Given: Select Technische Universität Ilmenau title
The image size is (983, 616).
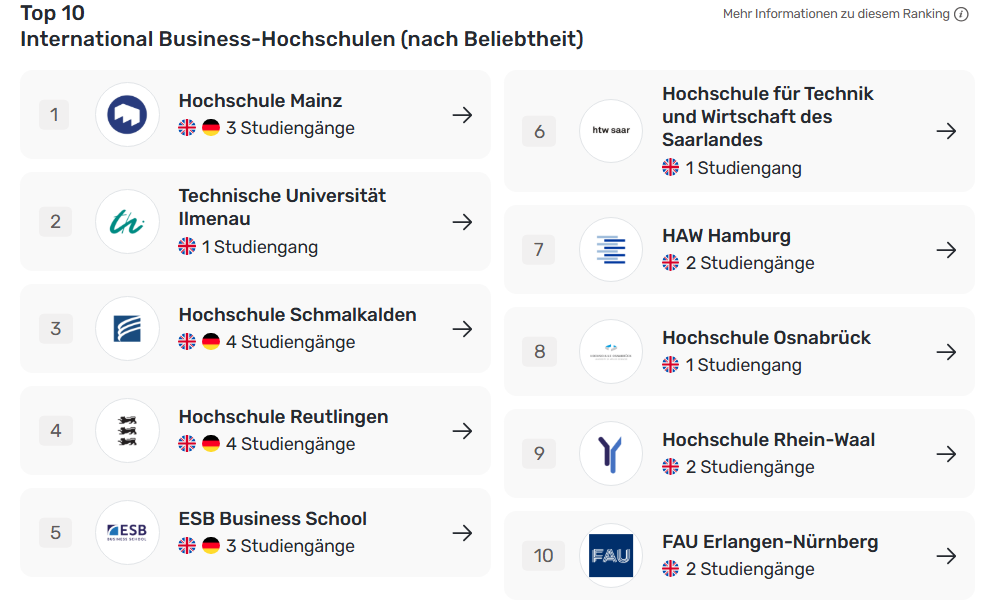Looking at the screenshot, I should [282, 207].
